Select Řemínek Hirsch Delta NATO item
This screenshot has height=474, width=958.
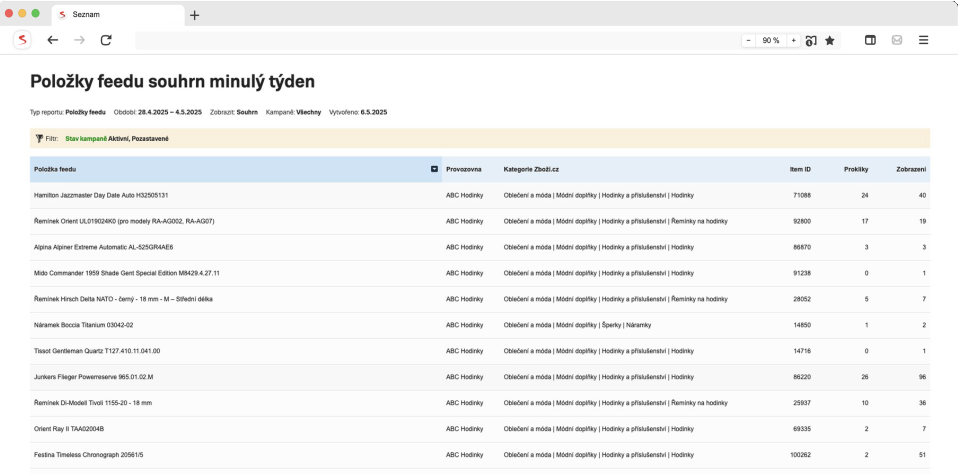pyautogui.click(x=123, y=299)
